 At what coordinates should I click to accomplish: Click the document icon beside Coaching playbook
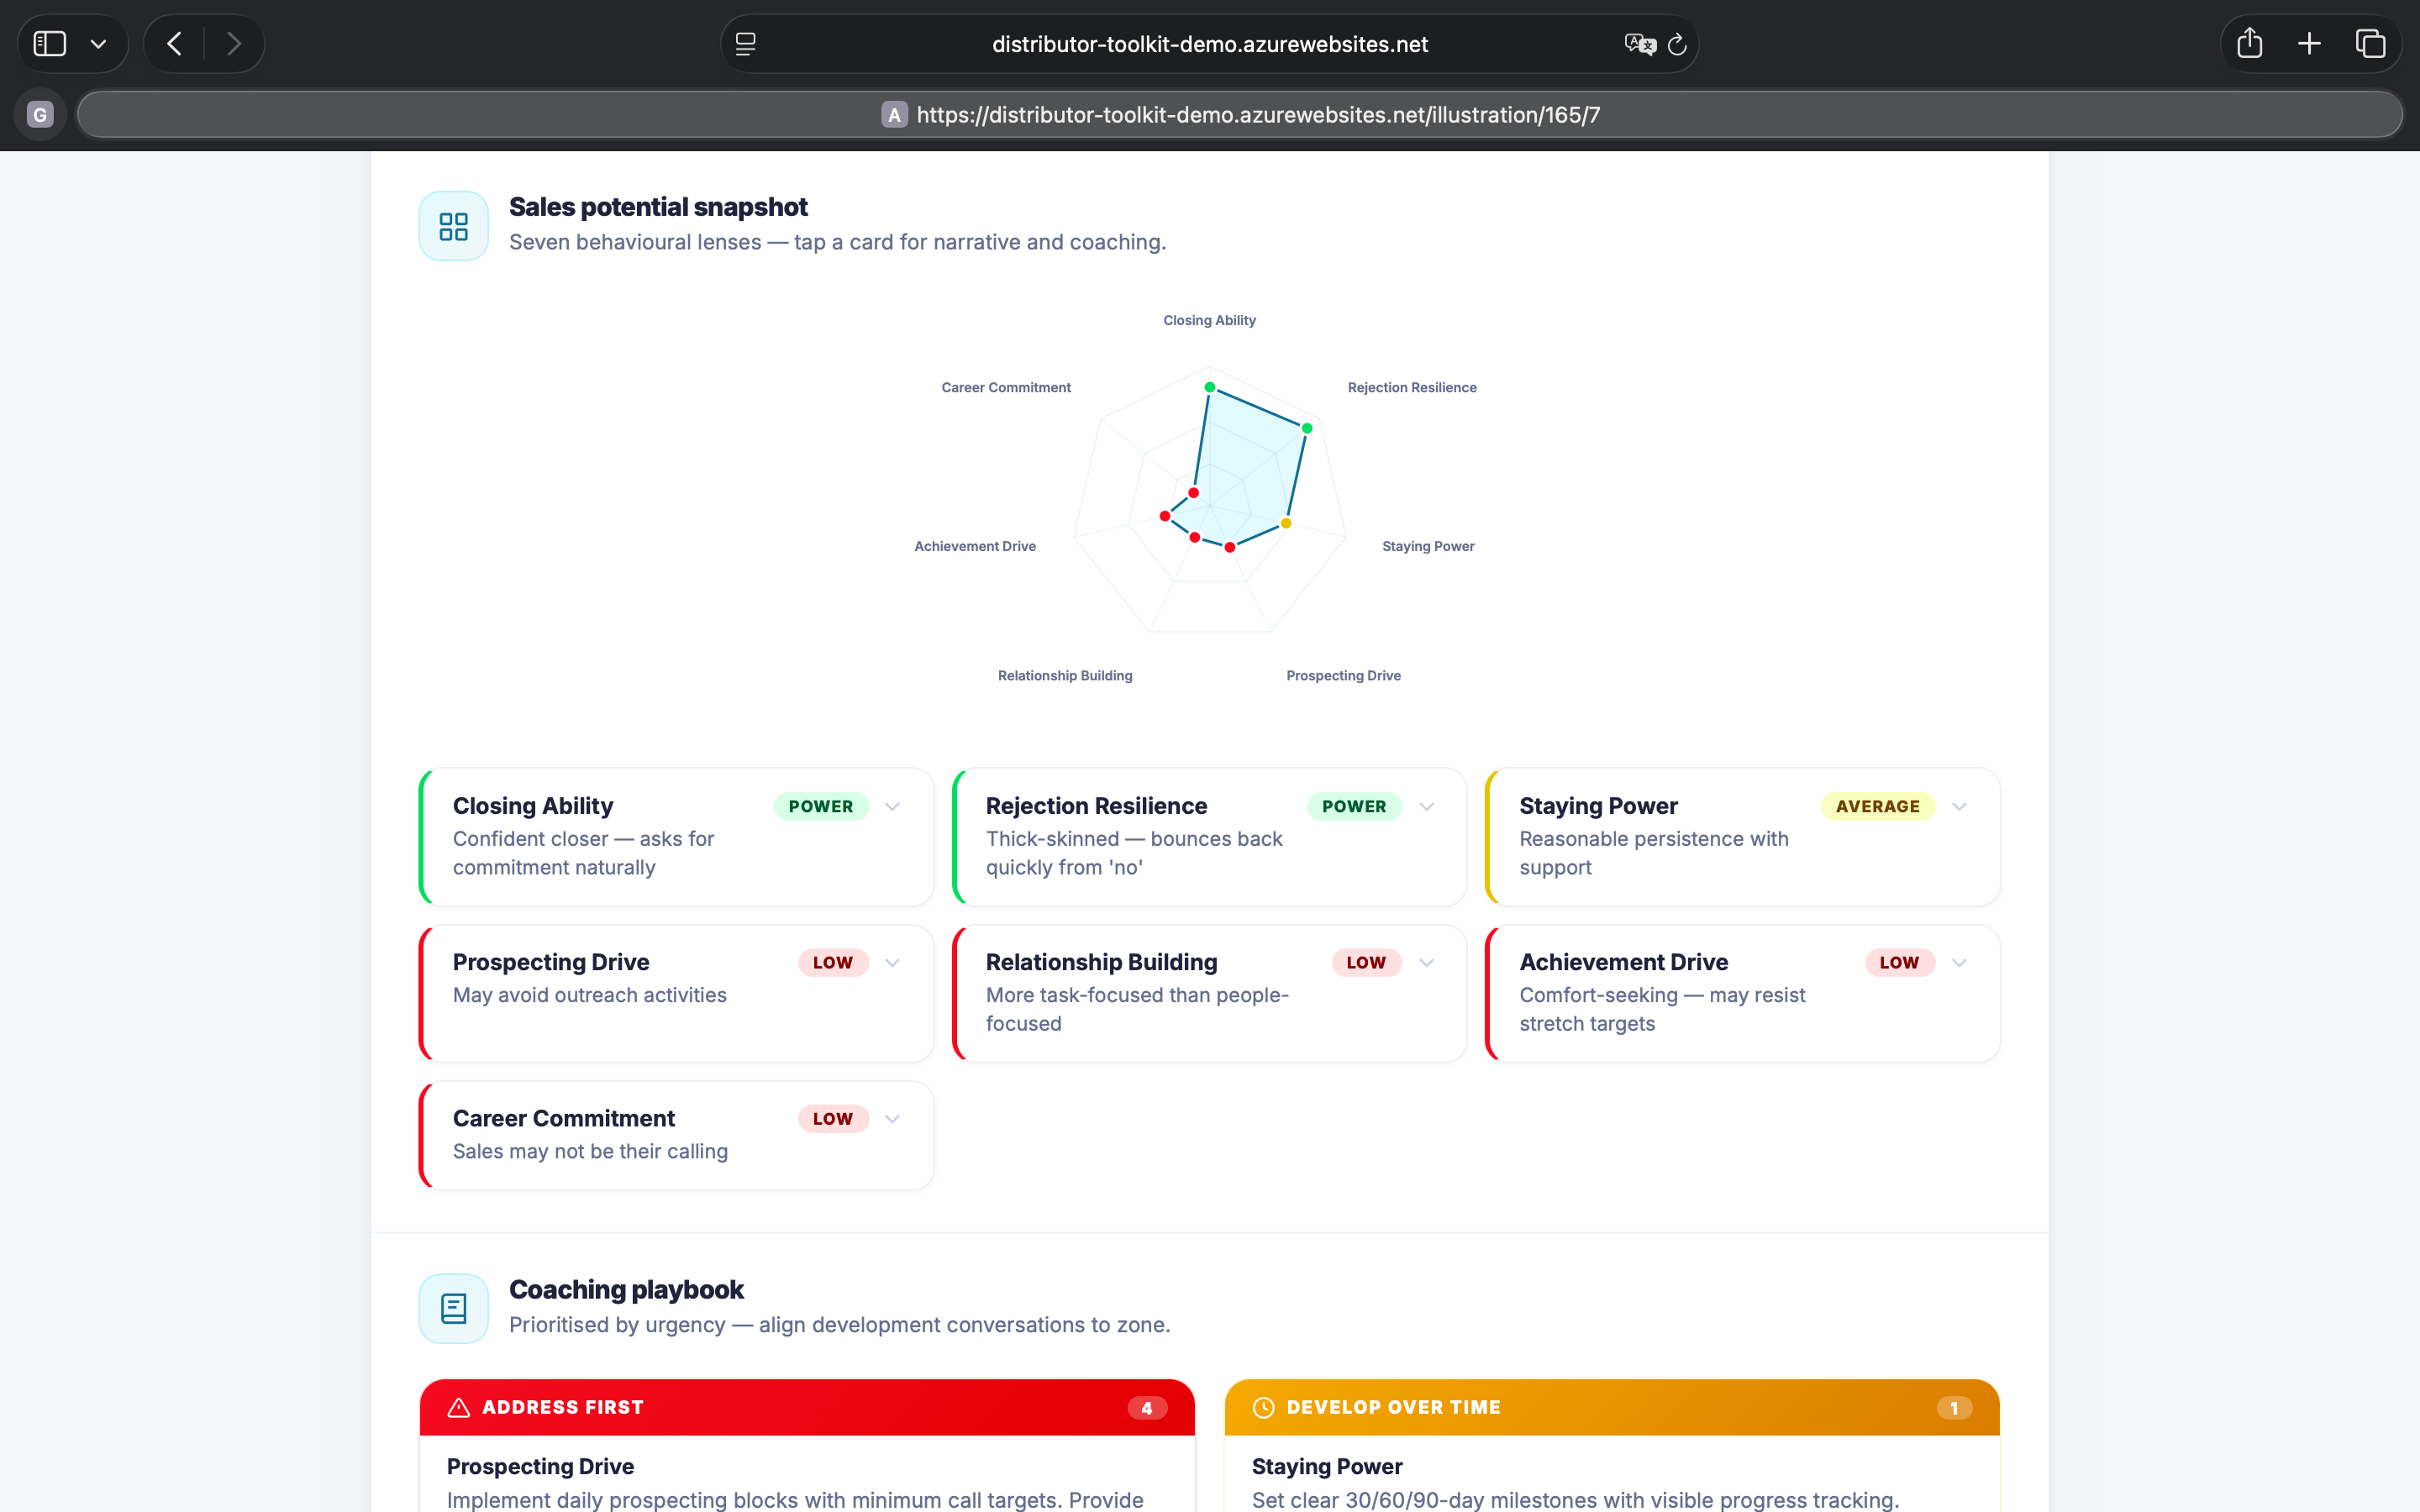click(x=453, y=1307)
